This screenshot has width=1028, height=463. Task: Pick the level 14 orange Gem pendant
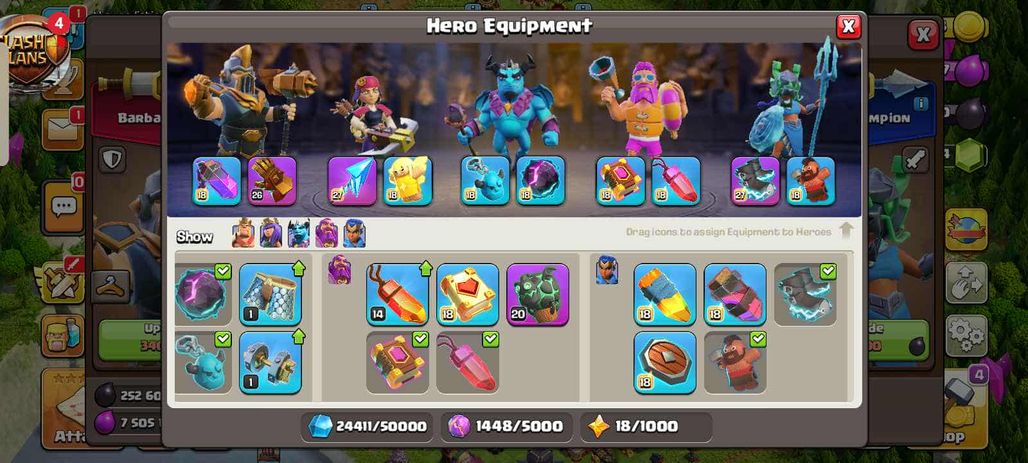click(x=397, y=294)
